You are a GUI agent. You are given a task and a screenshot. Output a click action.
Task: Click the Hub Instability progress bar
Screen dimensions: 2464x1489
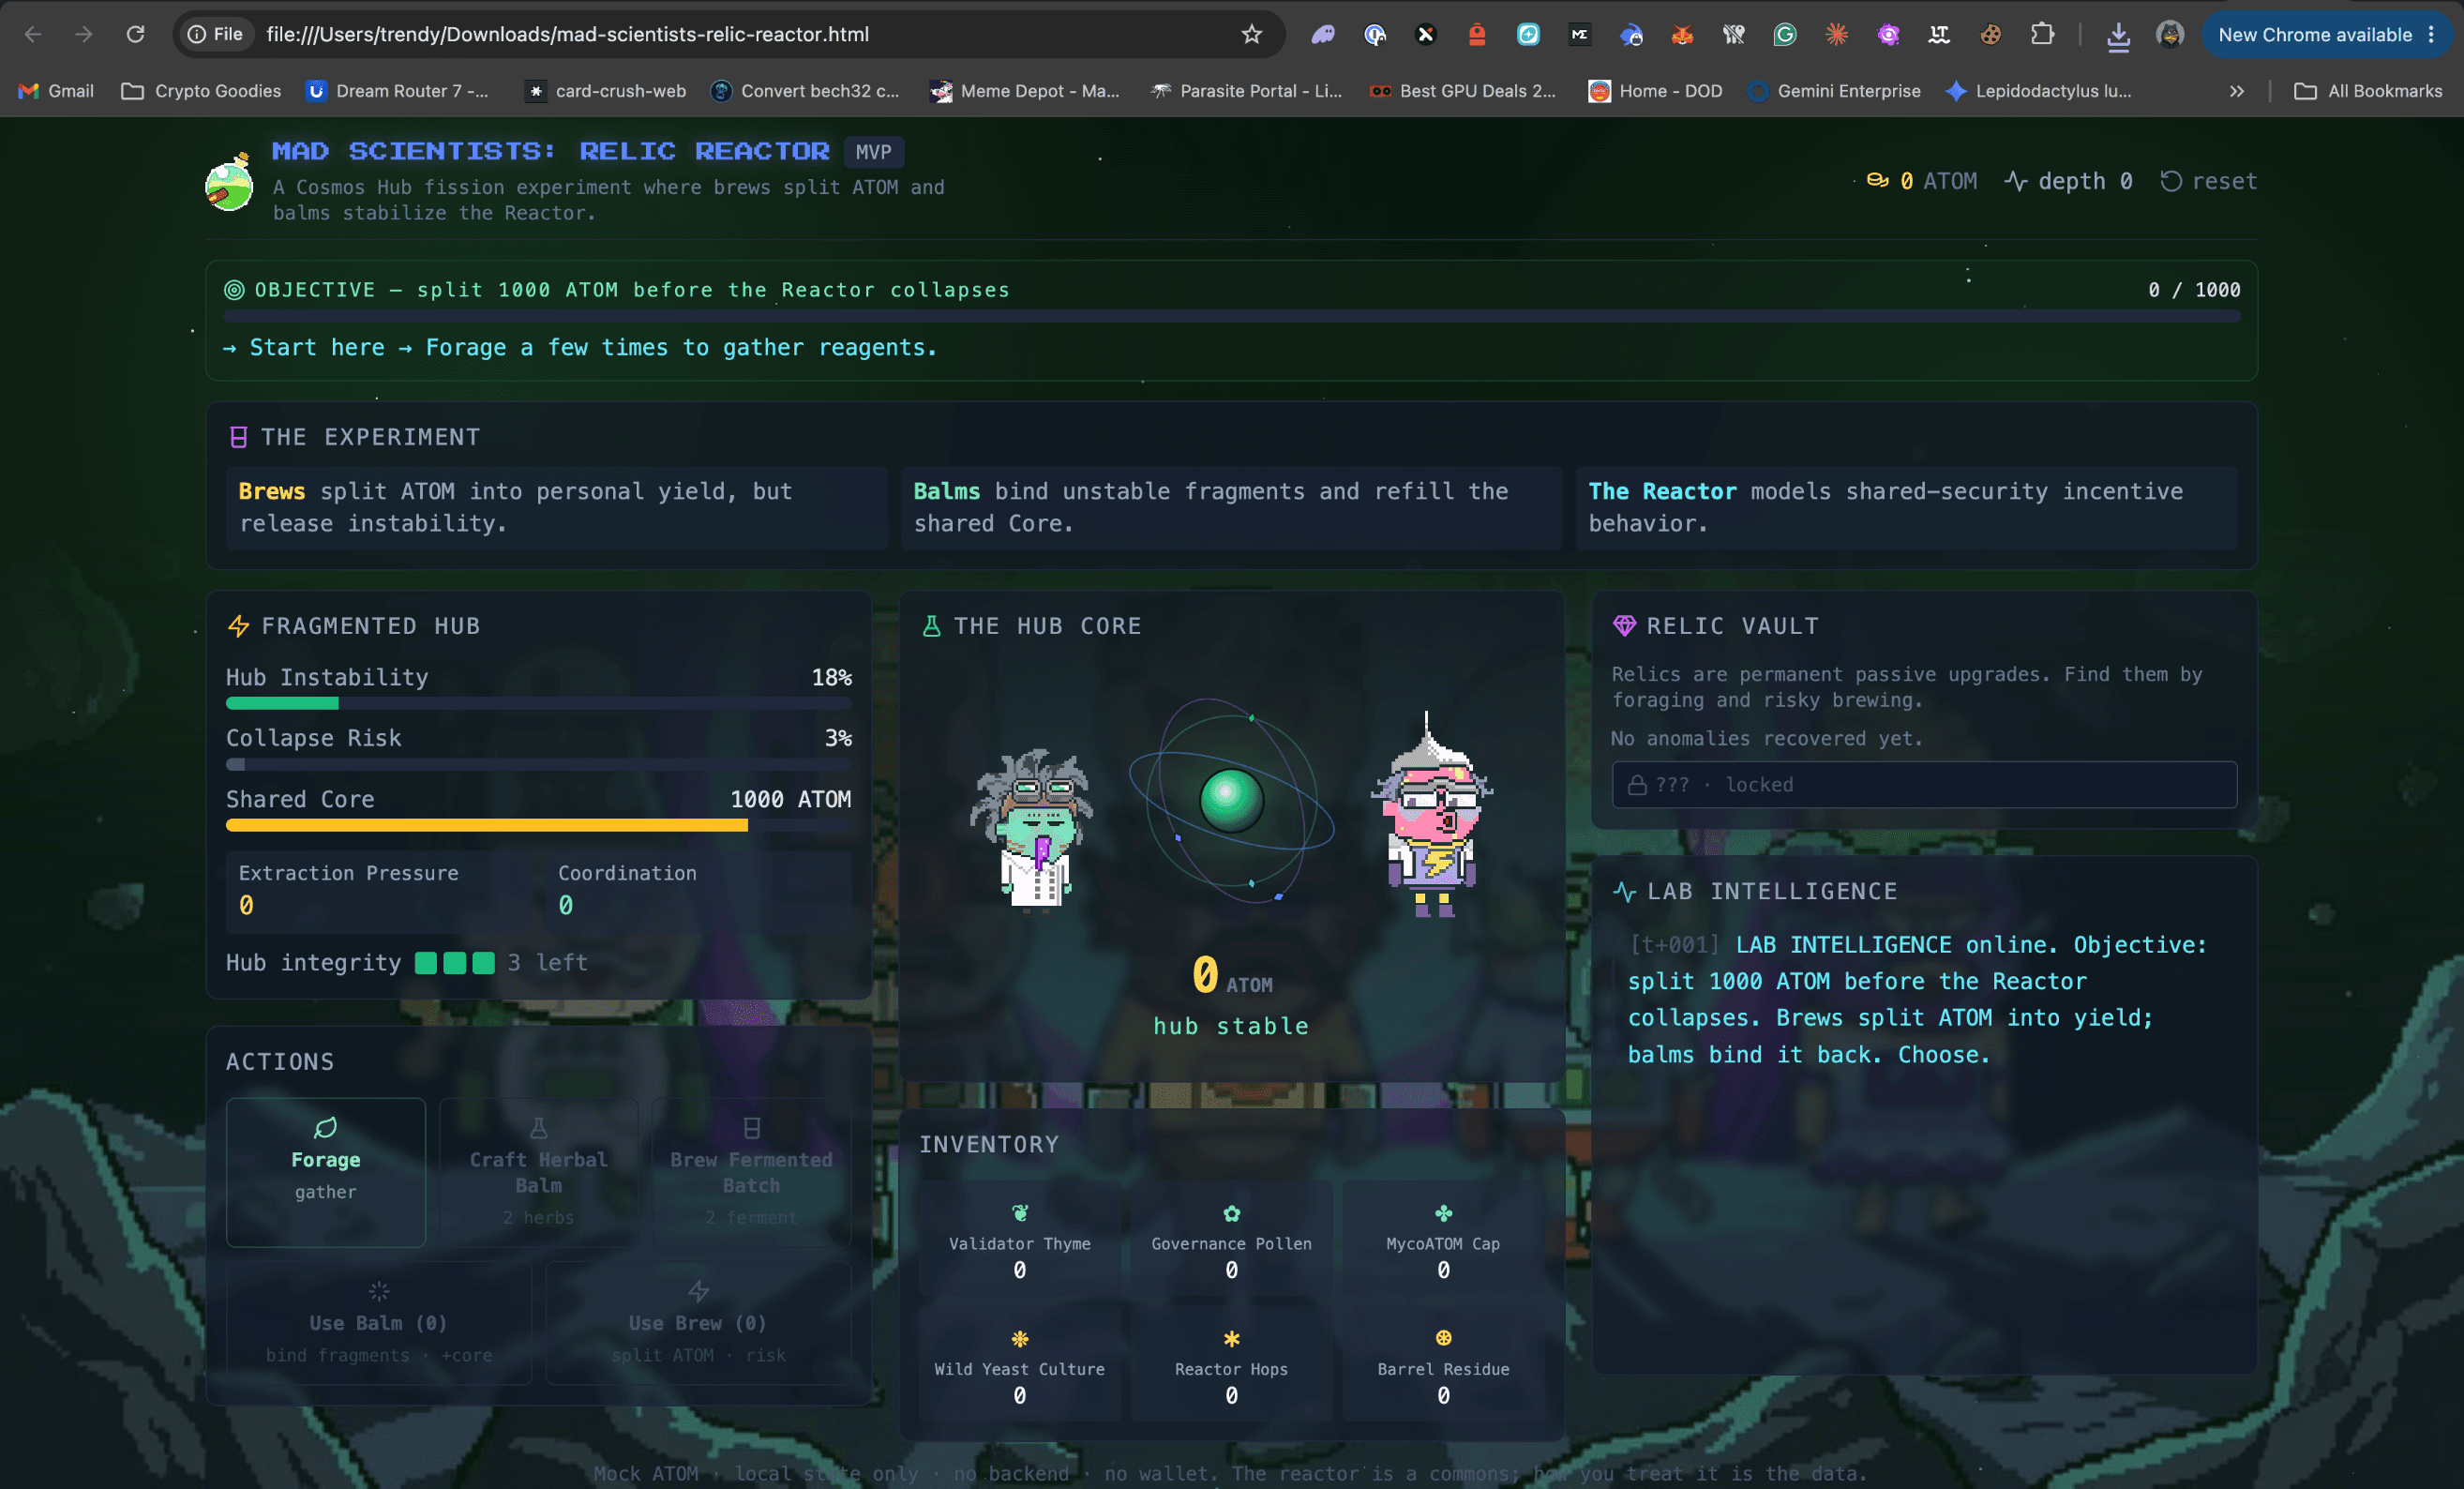(x=538, y=703)
